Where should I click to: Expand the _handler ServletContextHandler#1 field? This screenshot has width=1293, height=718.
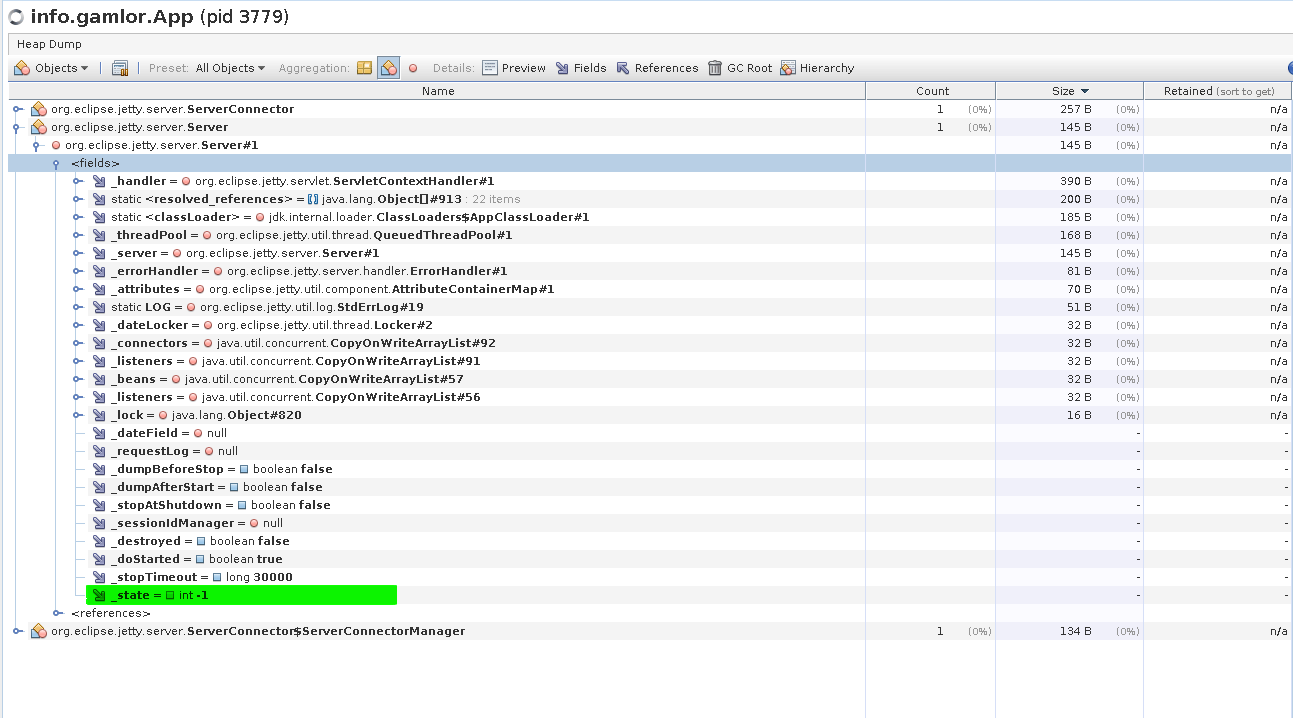click(x=78, y=181)
